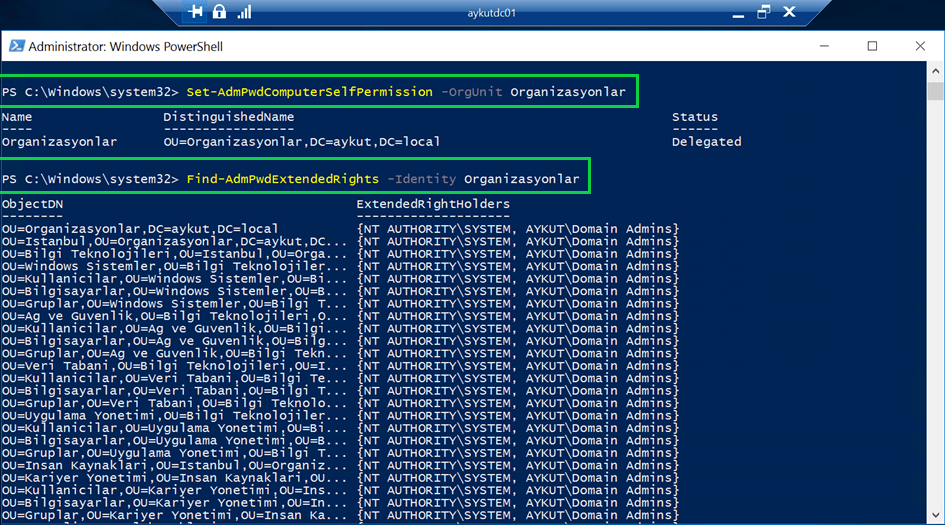The width and height of the screenshot is (945, 525).
Task: Minimize the Windows PowerShell window
Action: coord(824,47)
